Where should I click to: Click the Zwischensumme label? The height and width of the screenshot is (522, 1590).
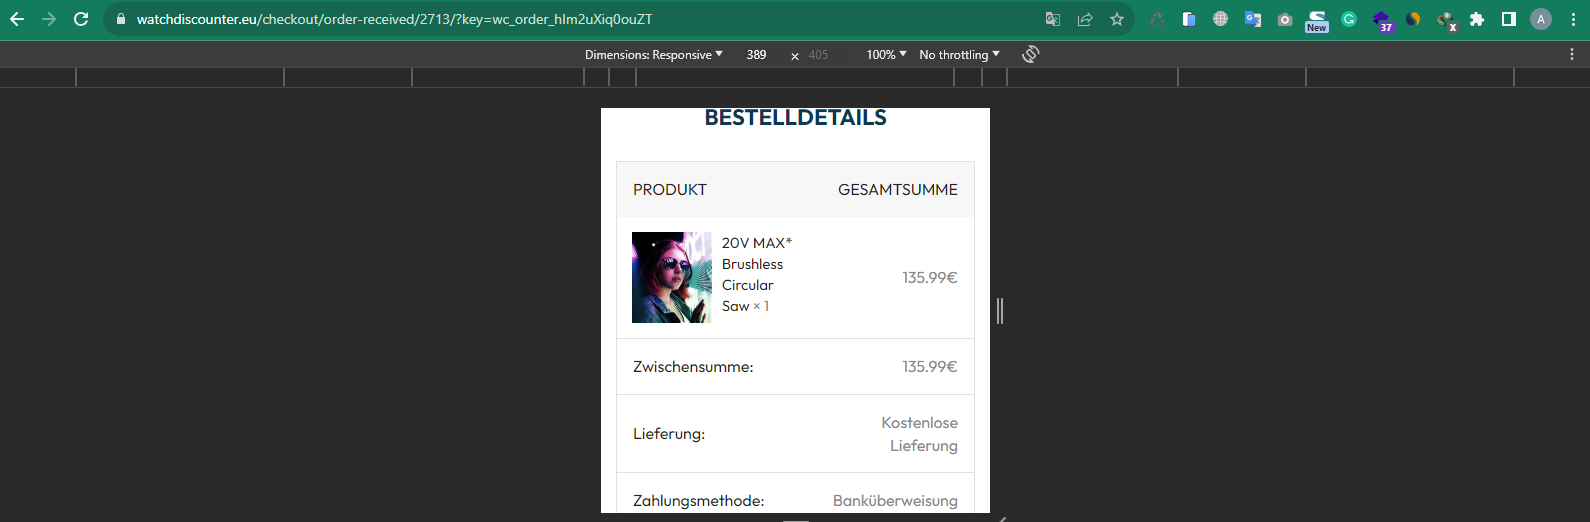693,367
